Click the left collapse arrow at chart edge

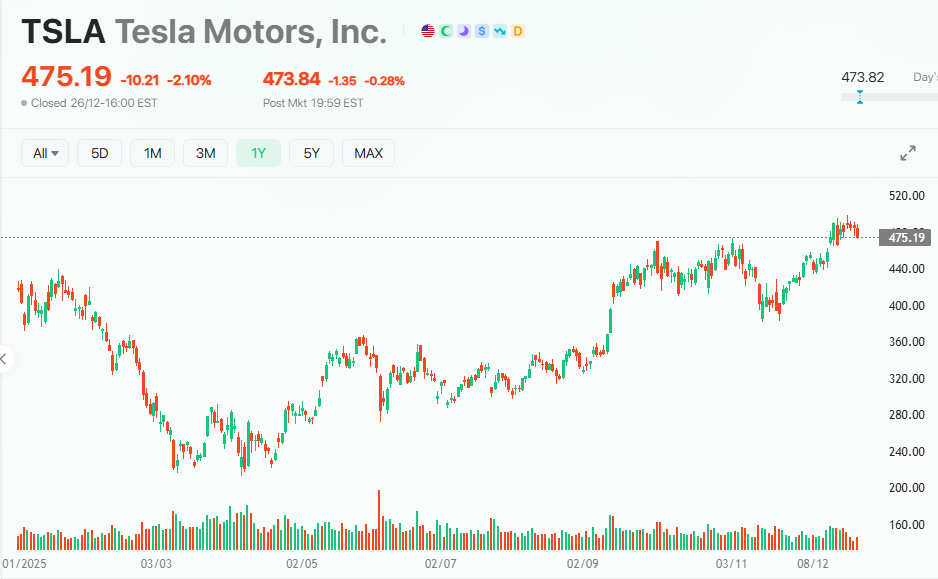(x=3, y=358)
